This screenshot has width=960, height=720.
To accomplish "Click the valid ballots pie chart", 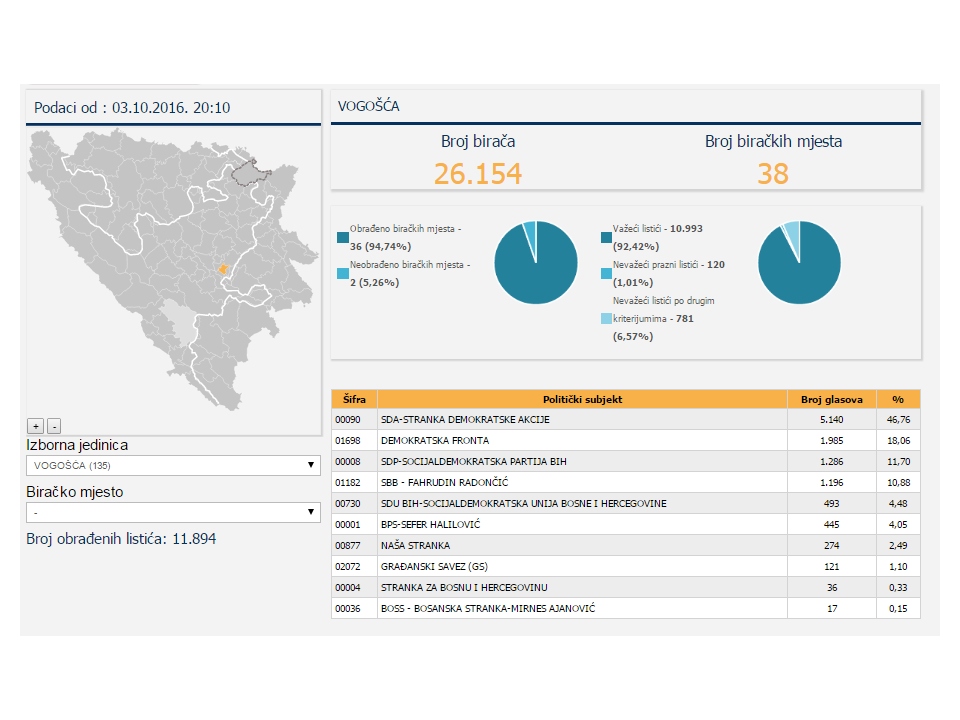I will coord(799,262).
